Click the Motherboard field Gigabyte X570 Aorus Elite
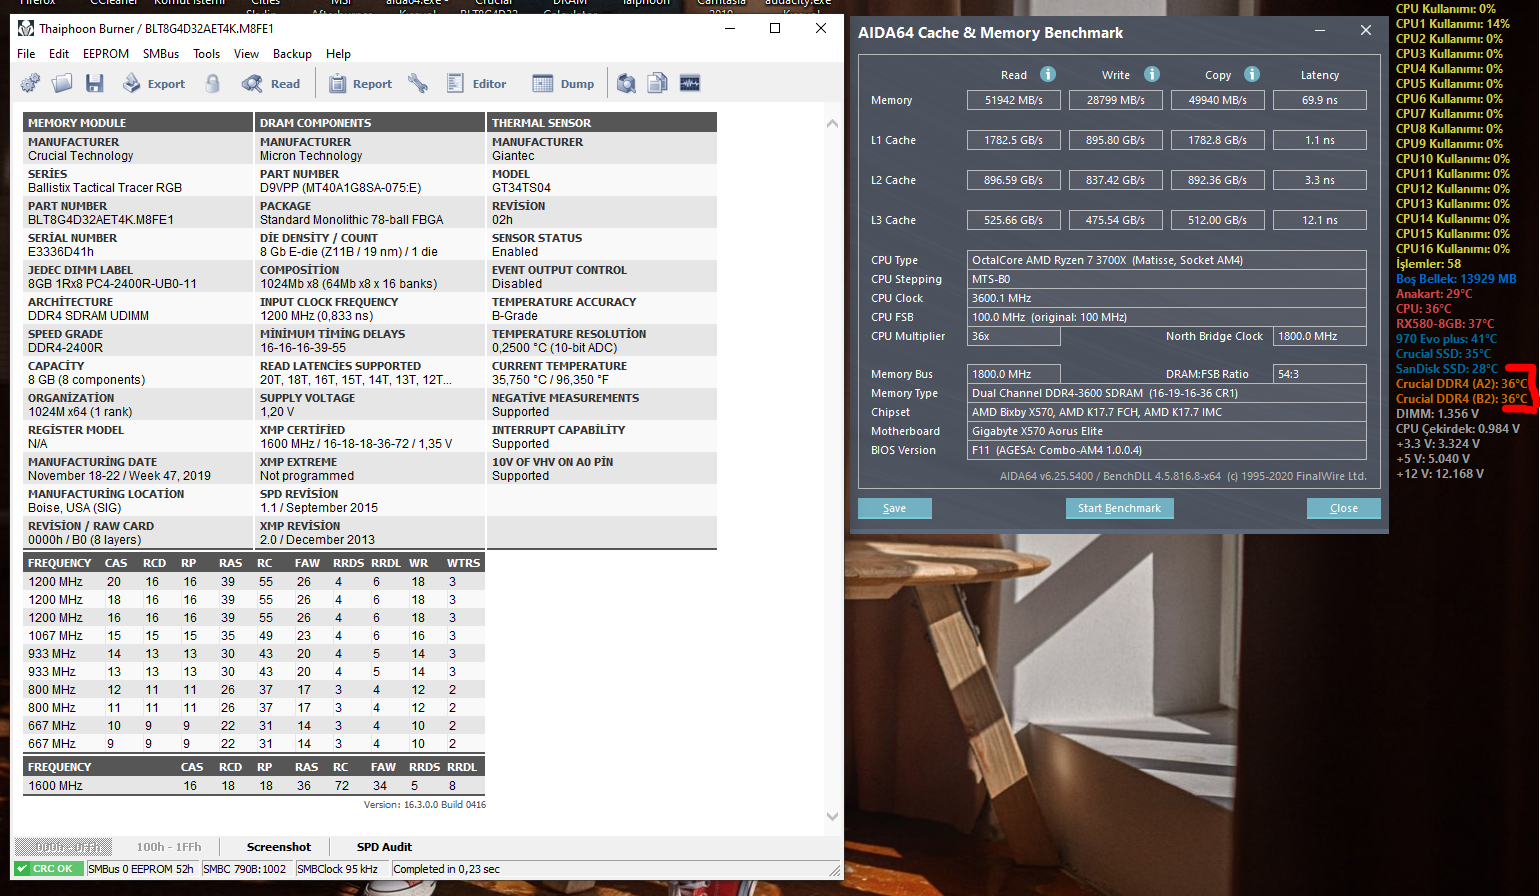The width and height of the screenshot is (1540, 896). point(1167,431)
